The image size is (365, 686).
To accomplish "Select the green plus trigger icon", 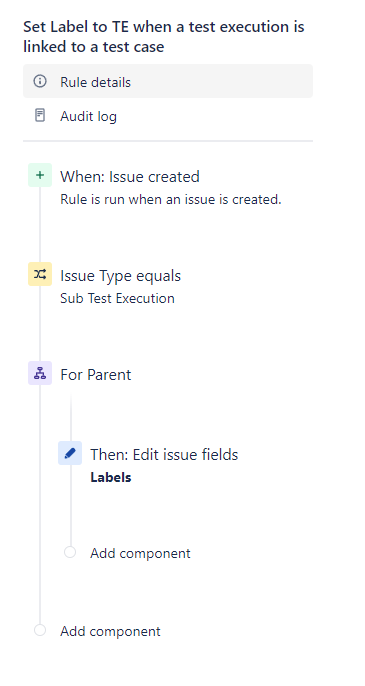I will pos(40,175).
